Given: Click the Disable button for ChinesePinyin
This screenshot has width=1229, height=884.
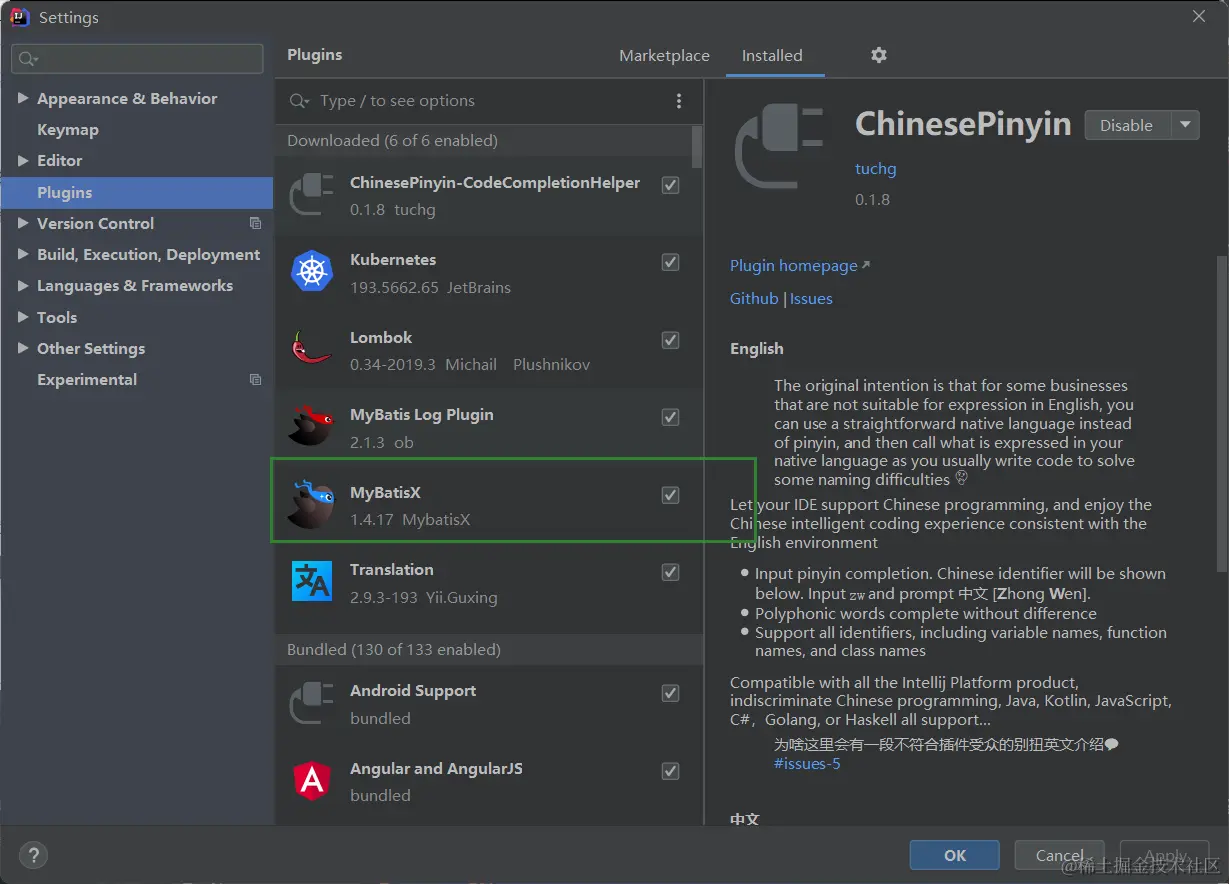Looking at the screenshot, I should (x=1127, y=125).
